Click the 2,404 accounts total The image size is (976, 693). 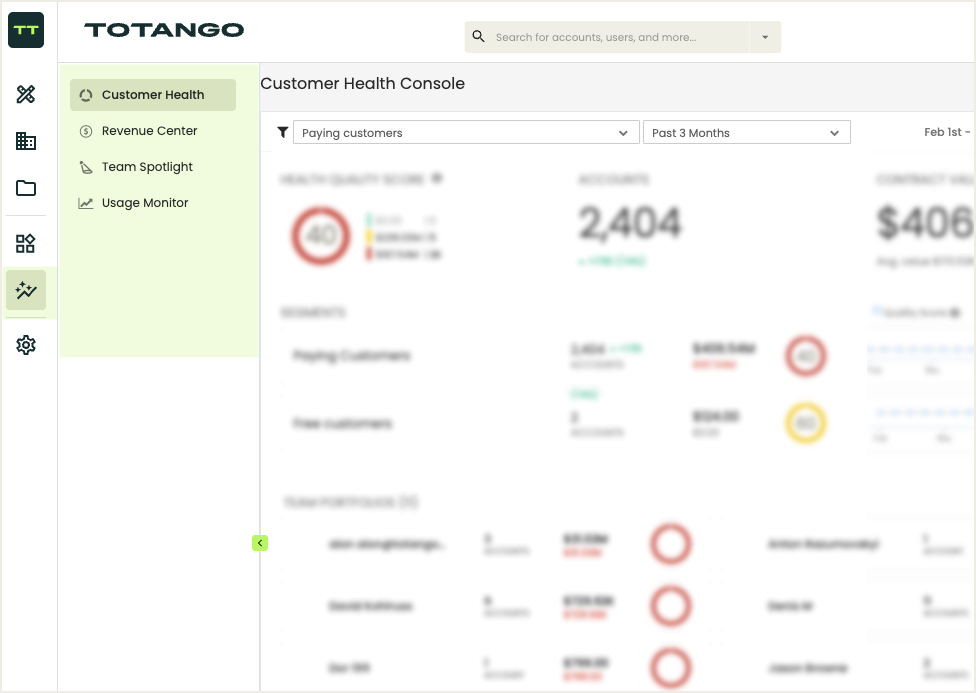click(x=630, y=223)
